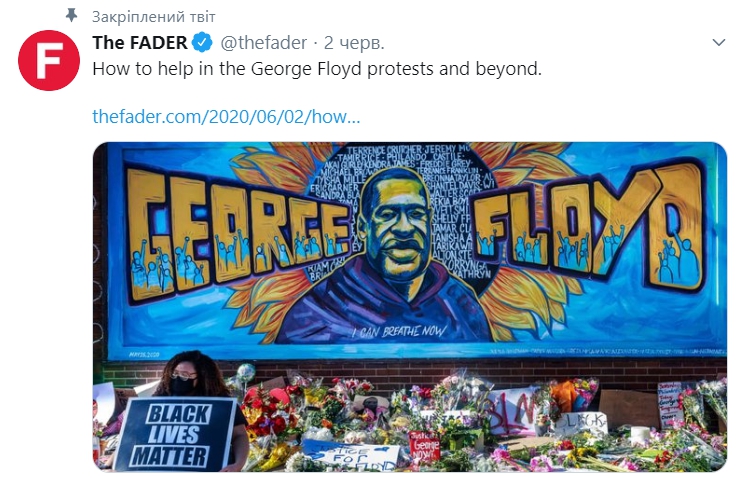743x478 pixels.
Task: Click the 'Закріплений твіт' pinned label
Action: pyautogui.click(x=154, y=17)
